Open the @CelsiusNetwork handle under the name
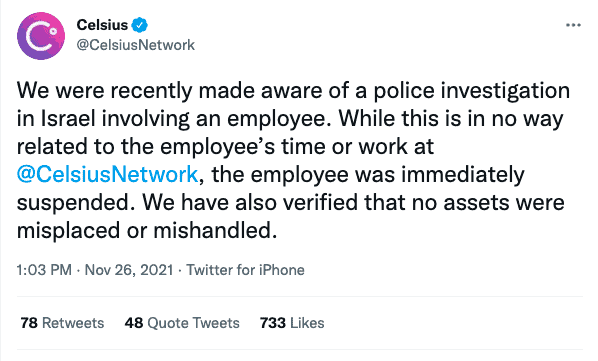The height and width of the screenshot is (361, 598). point(135,45)
